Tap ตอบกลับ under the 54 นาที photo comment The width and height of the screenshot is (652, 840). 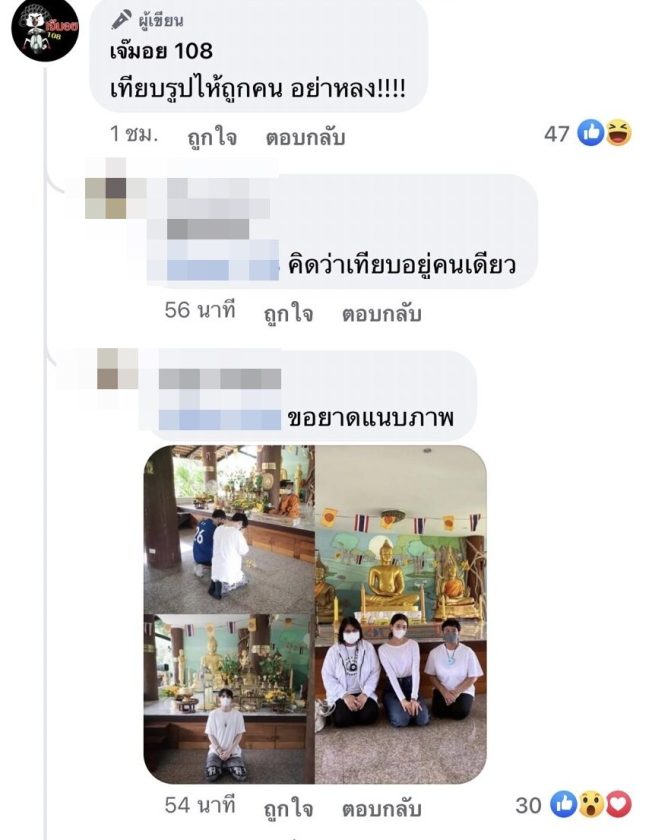point(381,808)
